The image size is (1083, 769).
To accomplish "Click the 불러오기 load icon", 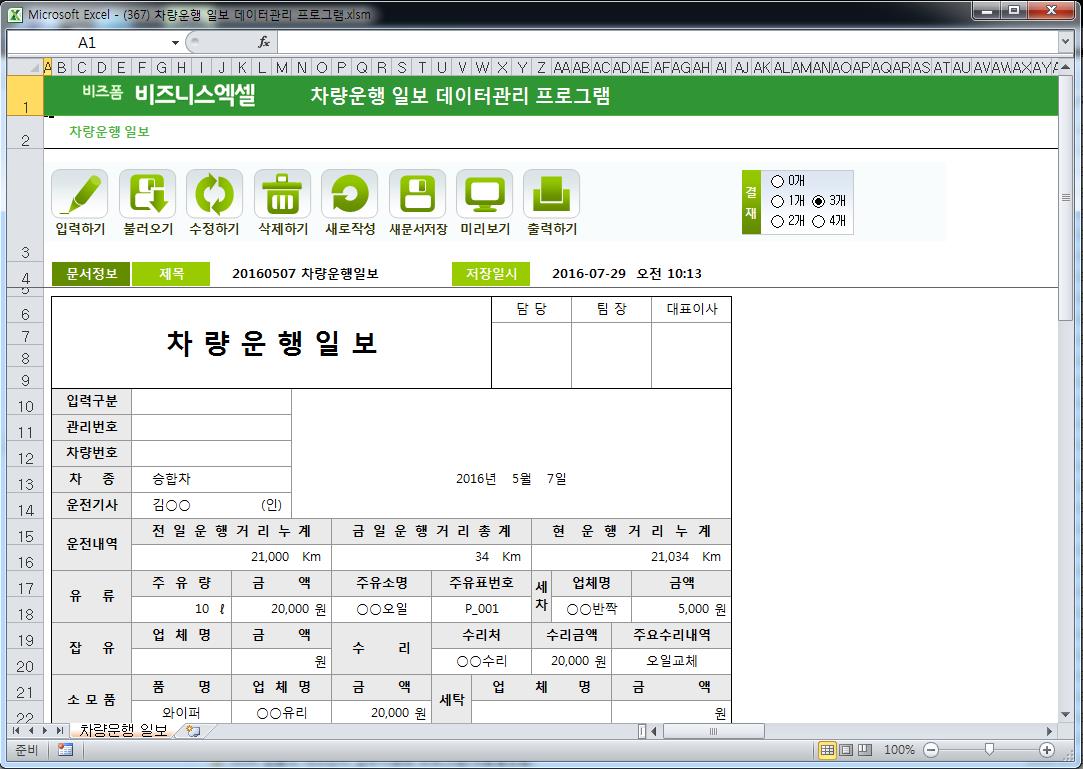I will click(147, 194).
